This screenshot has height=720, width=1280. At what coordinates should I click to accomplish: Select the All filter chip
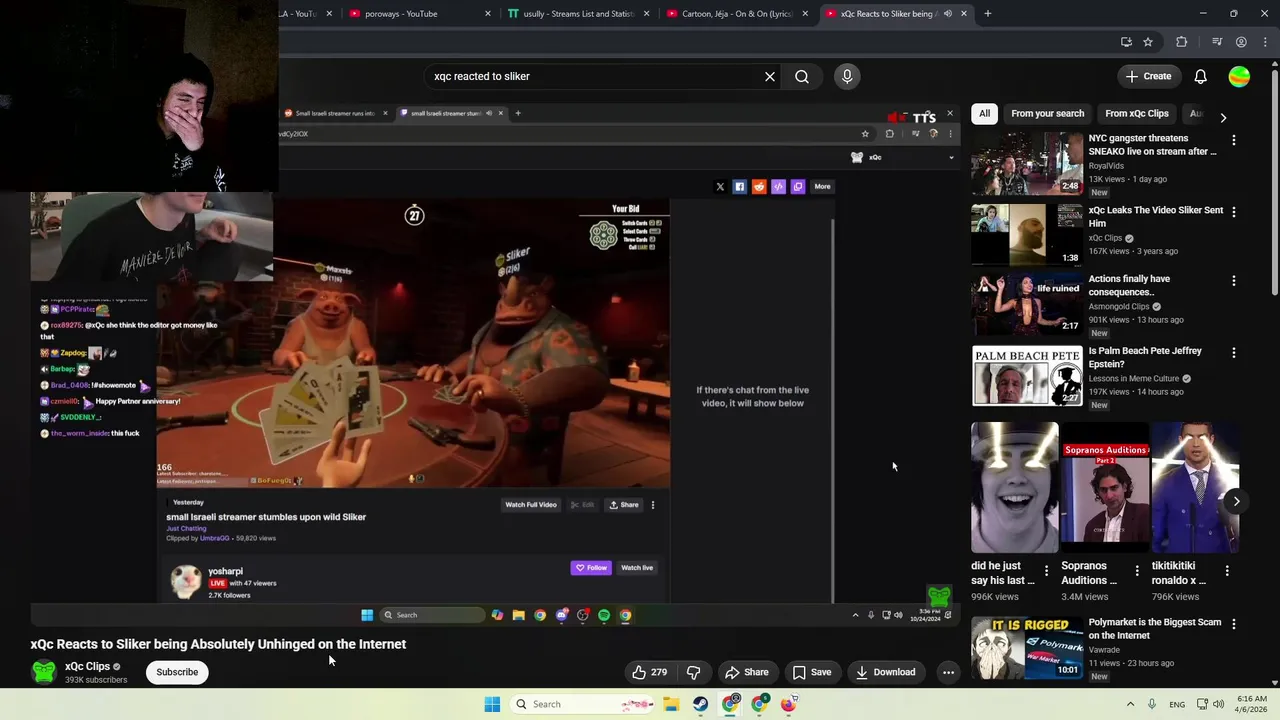[984, 113]
